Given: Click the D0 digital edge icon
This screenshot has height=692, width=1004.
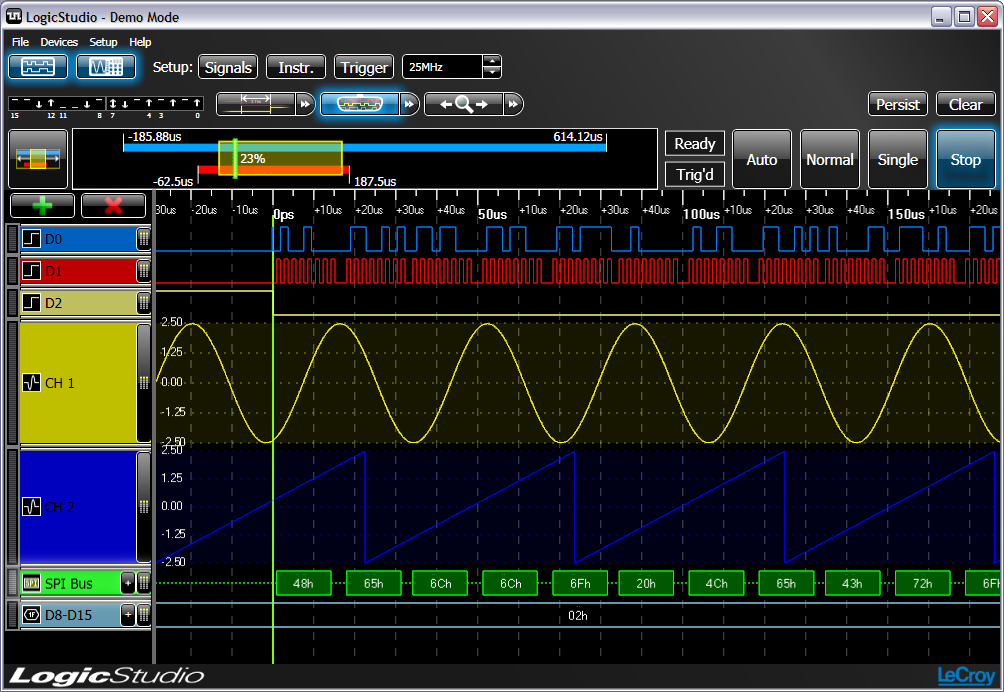Looking at the screenshot, I should 31,239.
